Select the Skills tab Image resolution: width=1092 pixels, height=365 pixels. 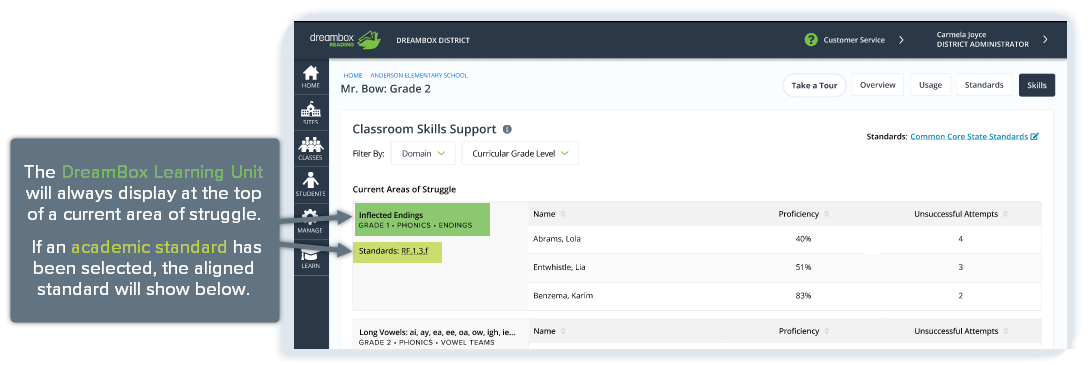1037,85
